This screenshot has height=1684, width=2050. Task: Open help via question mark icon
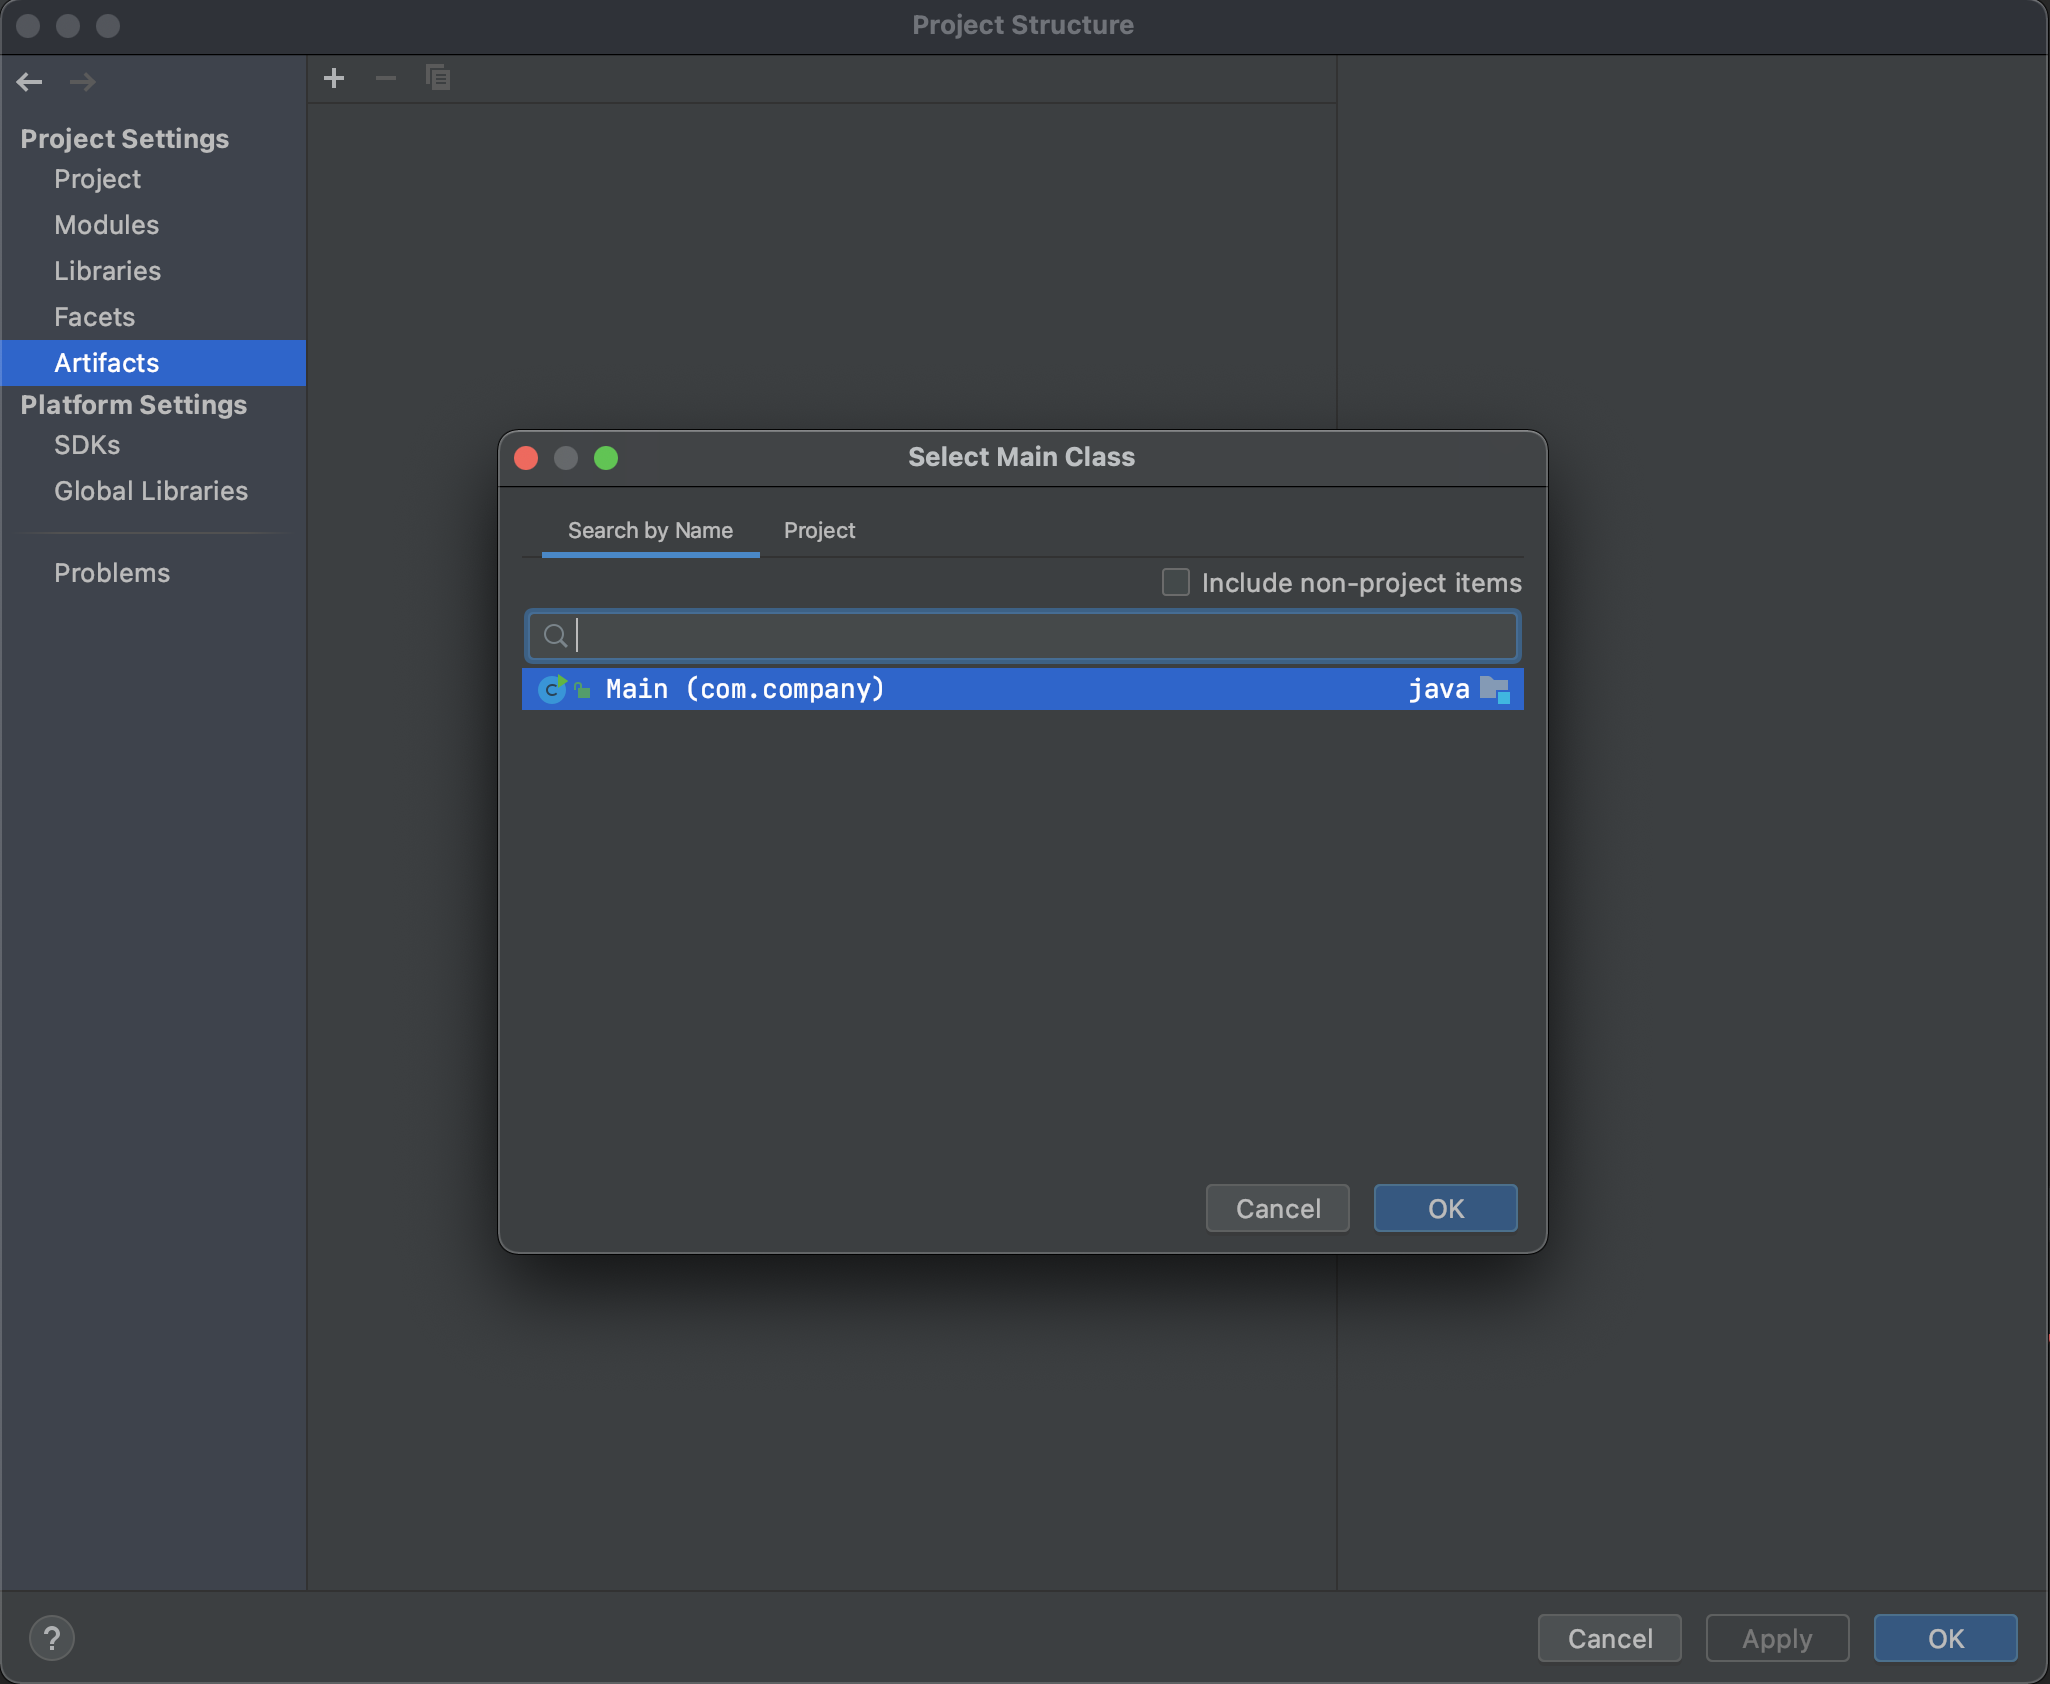click(52, 1638)
